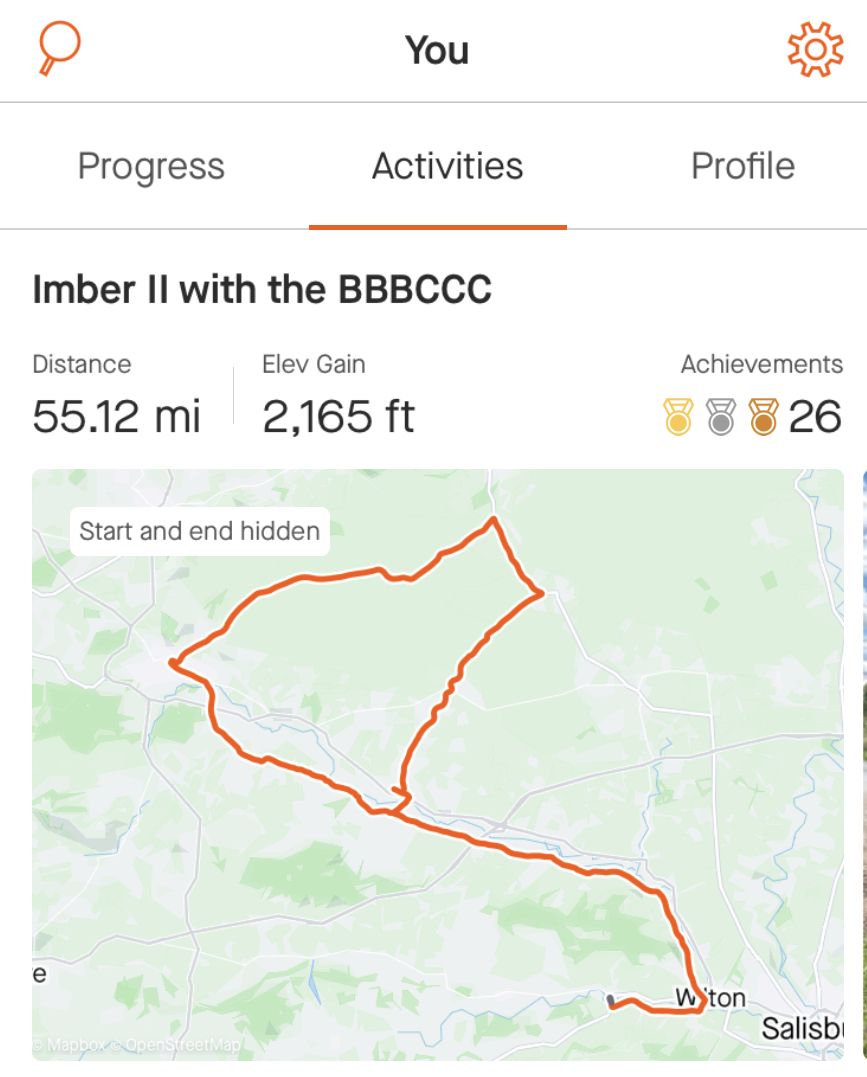Switch to the Progress tab
Screen dimensions: 867x1077
151,166
